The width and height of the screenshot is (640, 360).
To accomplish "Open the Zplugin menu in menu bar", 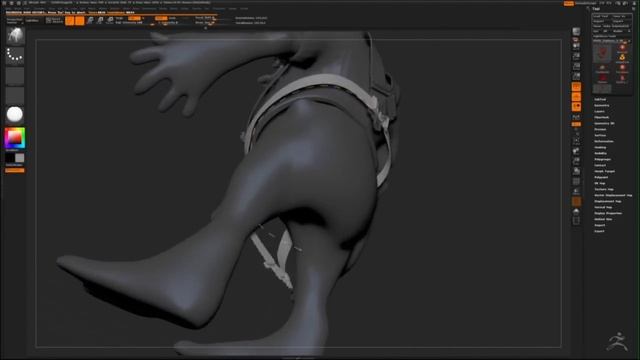I will [x=233, y=9].
